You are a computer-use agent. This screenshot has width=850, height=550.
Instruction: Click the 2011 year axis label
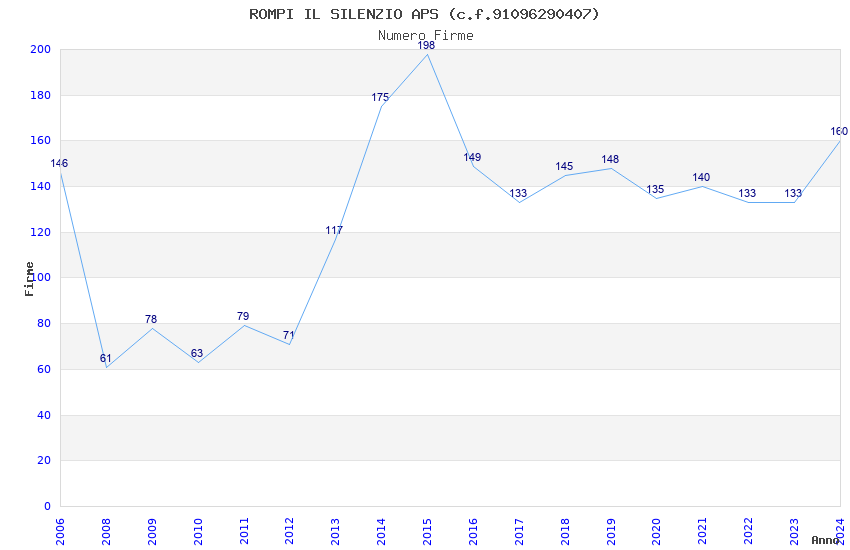click(244, 531)
